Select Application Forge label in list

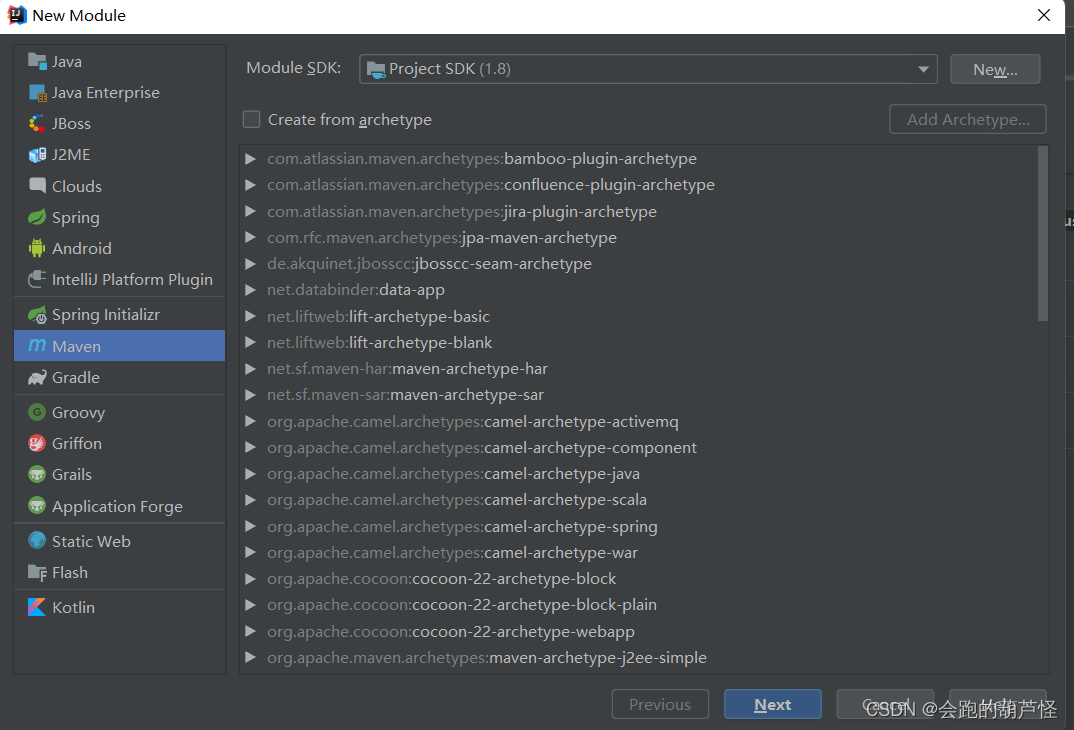tap(117, 506)
